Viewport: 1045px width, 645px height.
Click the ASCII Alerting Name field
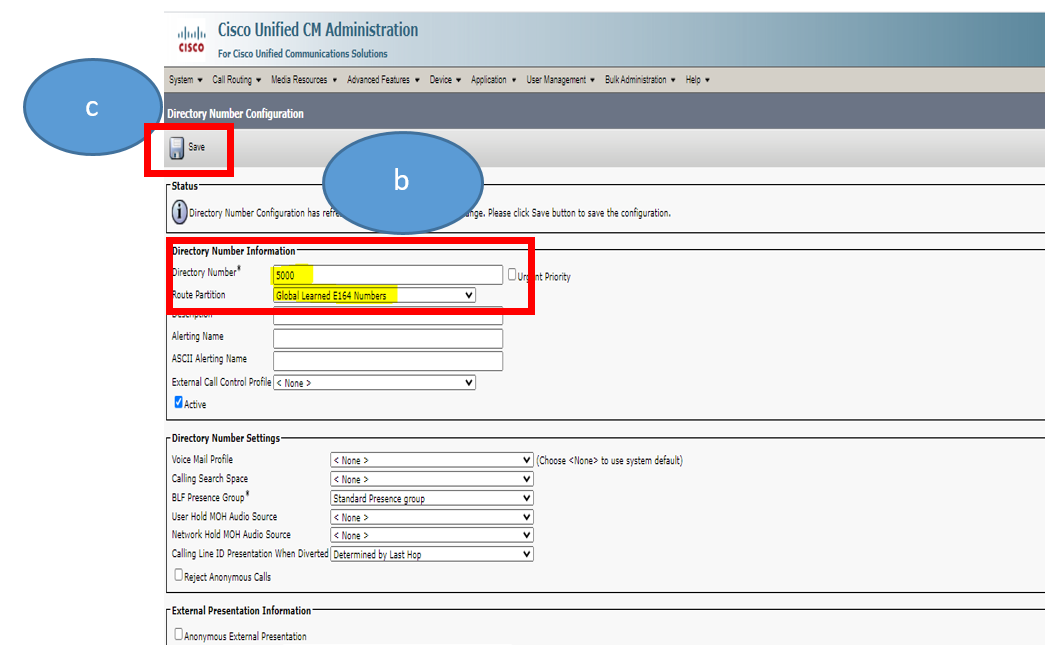(388, 360)
